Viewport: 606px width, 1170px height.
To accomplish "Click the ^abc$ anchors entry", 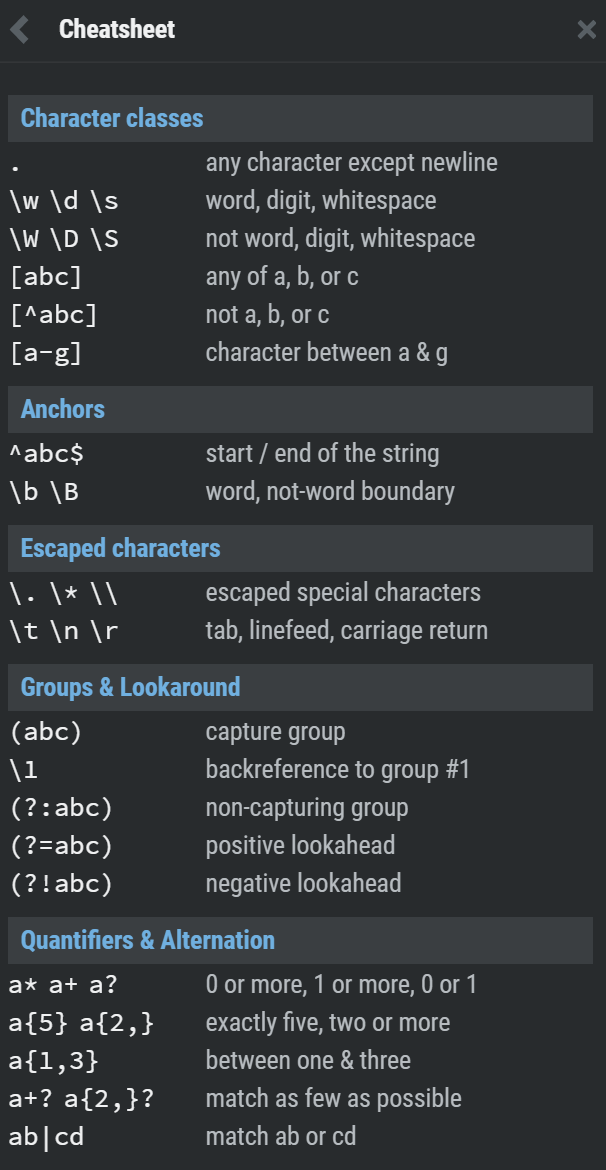I will tap(46, 454).
